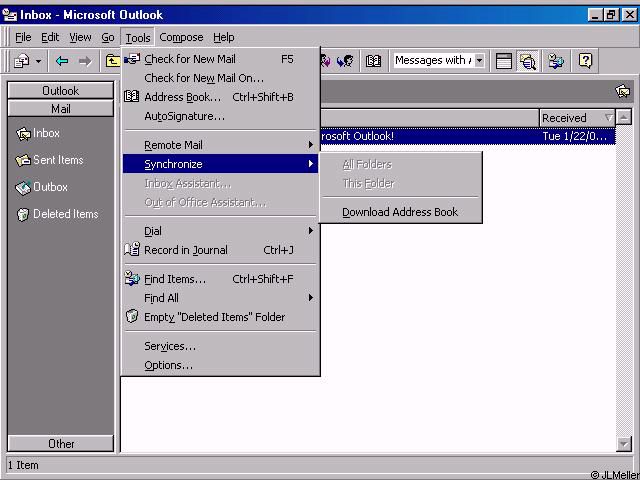Select AutoSignature... from the Tools menu
This screenshot has height=480, width=640.
(x=220, y=116)
